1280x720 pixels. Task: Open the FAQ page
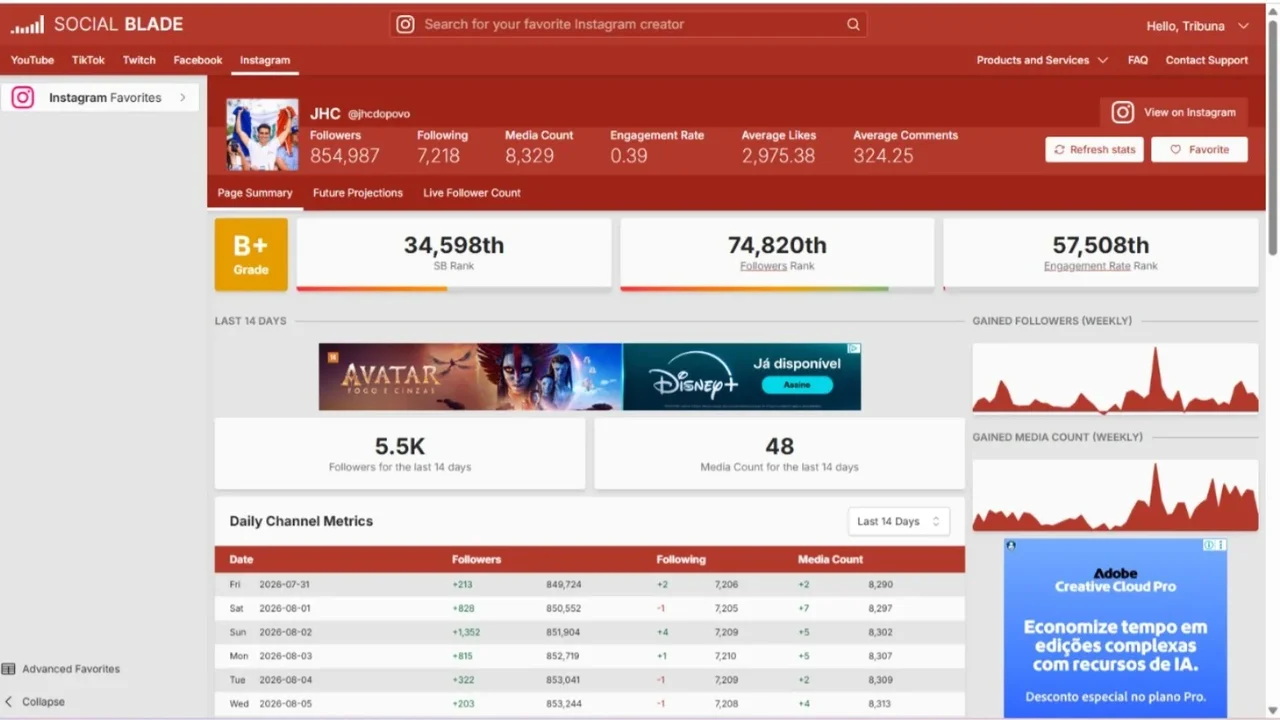[1138, 60]
